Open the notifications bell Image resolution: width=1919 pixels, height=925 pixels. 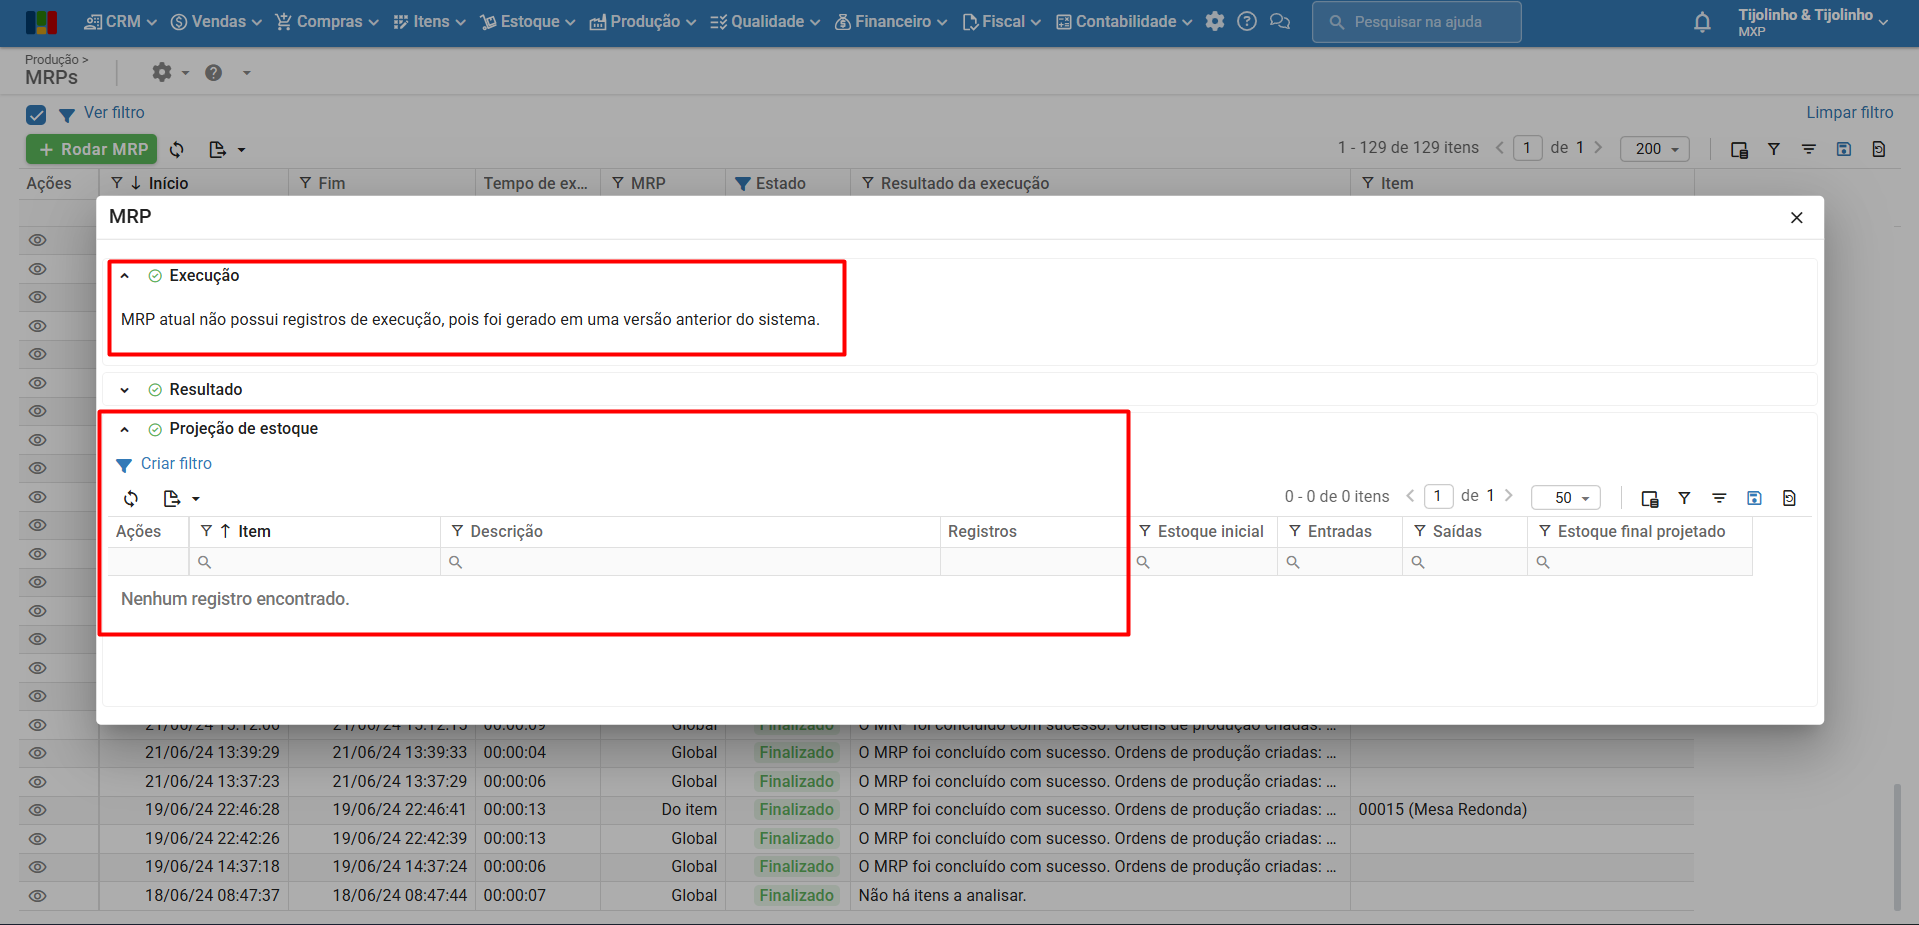[1702, 22]
